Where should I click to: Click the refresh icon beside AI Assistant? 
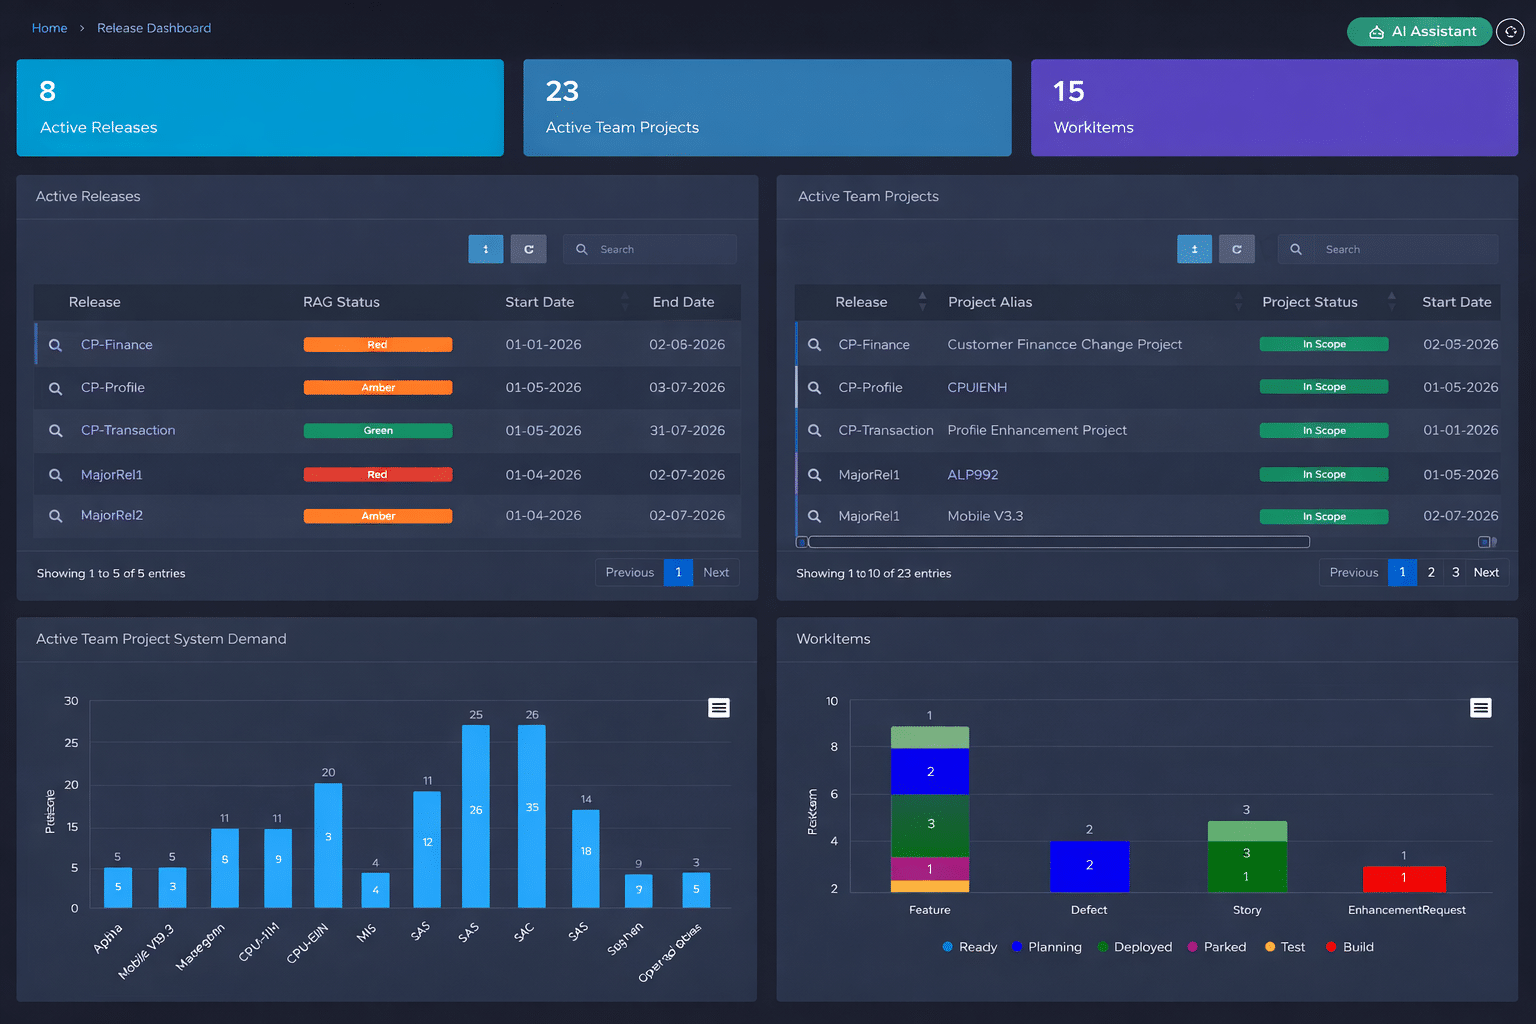coord(1510,32)
